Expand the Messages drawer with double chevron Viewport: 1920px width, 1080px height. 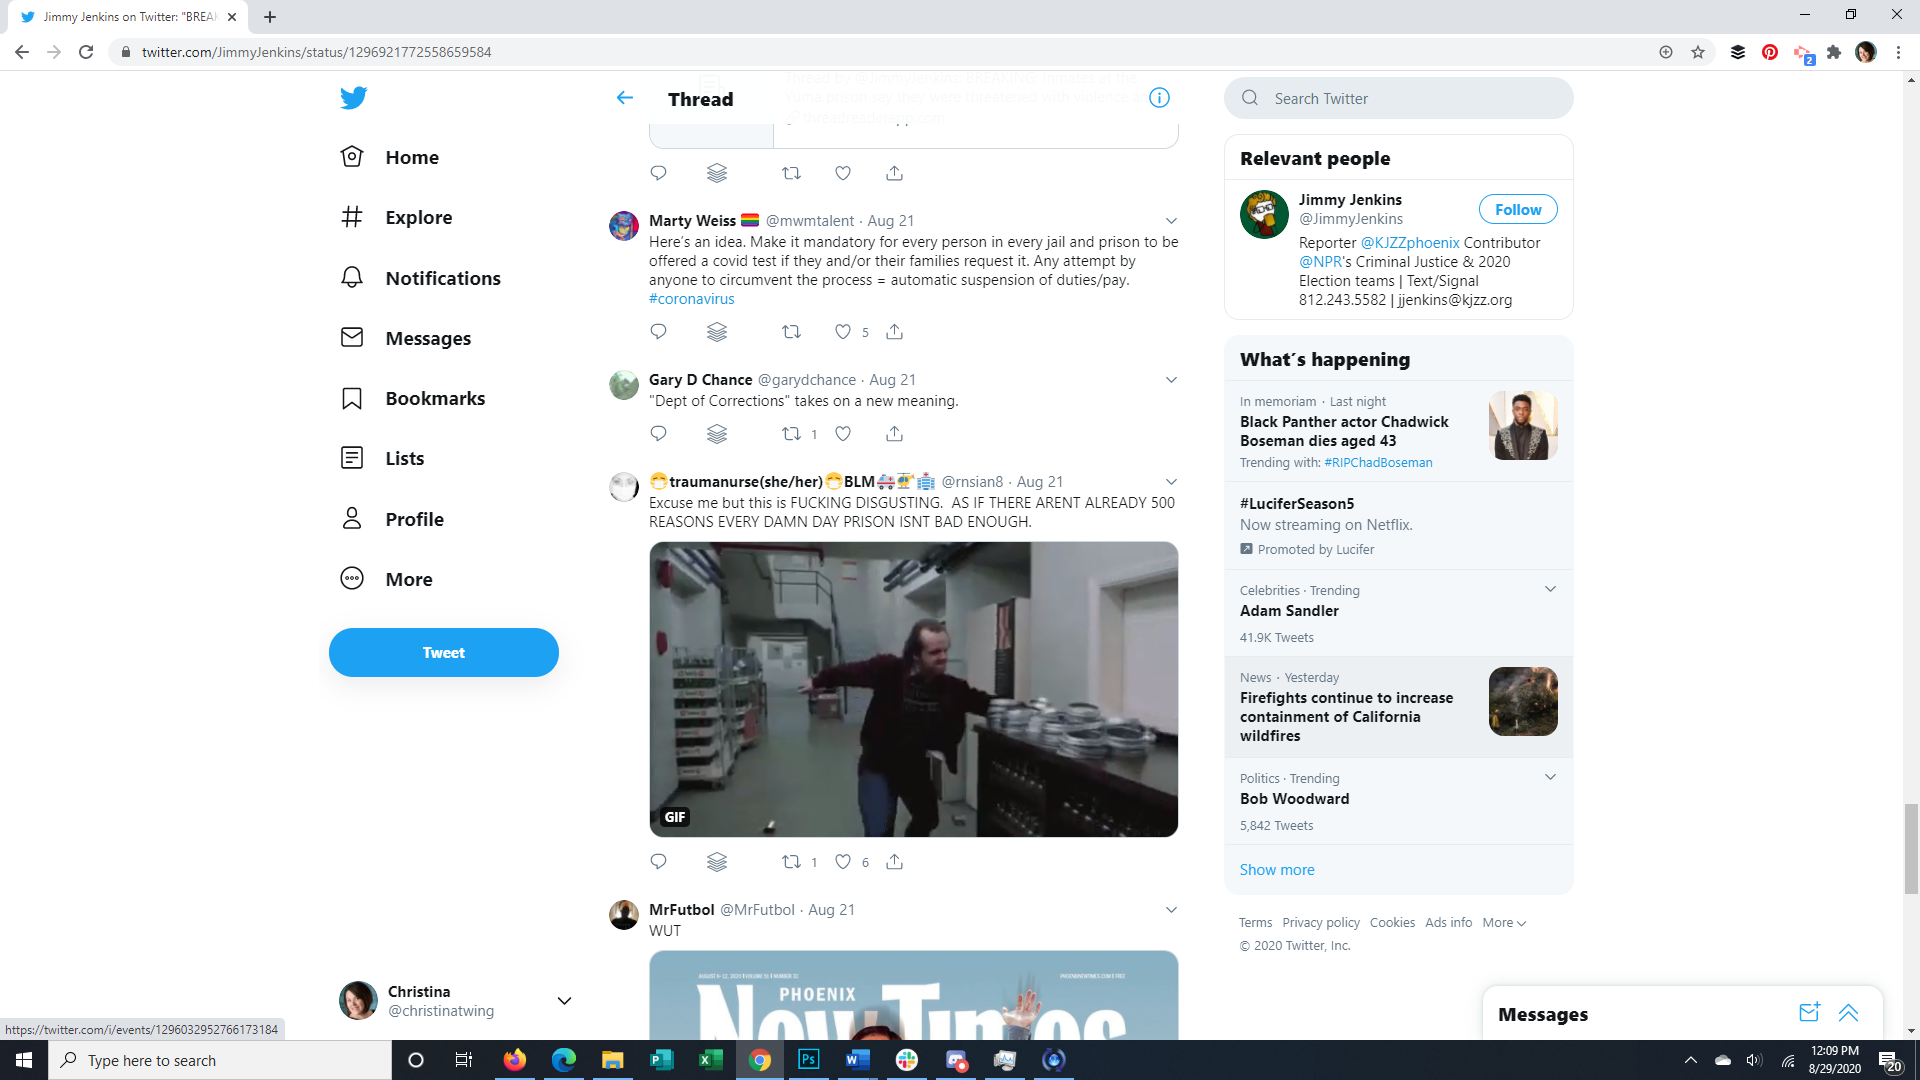pyautogui.click(x=1848, y=1013)
